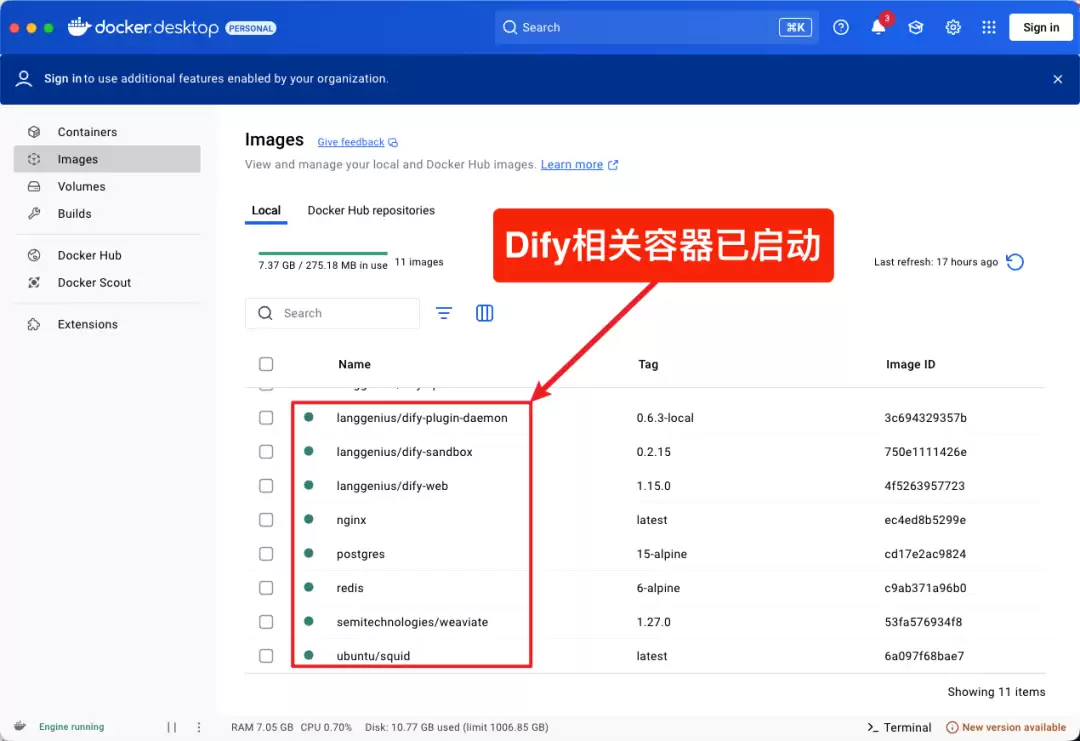1080x741 pixels.
Task: Click the Extensions puzzle icon
Action: pyautogui.click(x=34, y=324)
